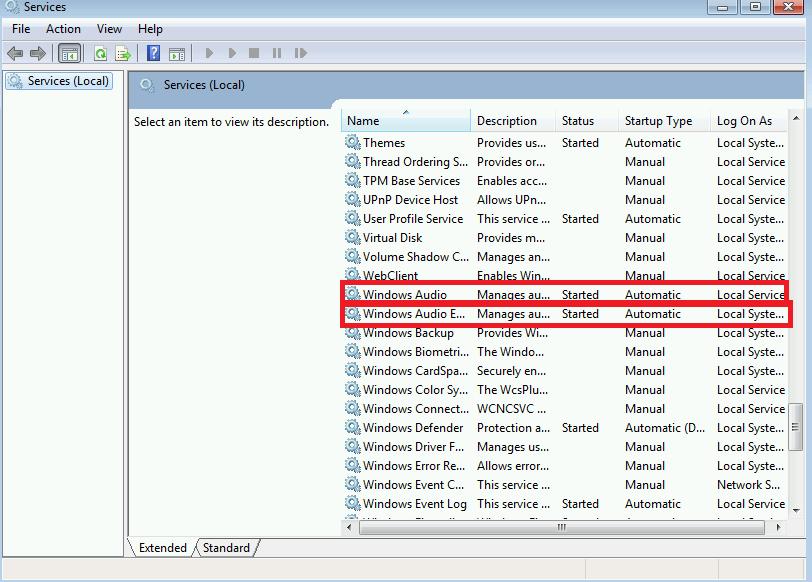This screenshot has width=812, height=582.
Task: Click the Forward arrow toolbar icon
Action: tap(38, 53)
